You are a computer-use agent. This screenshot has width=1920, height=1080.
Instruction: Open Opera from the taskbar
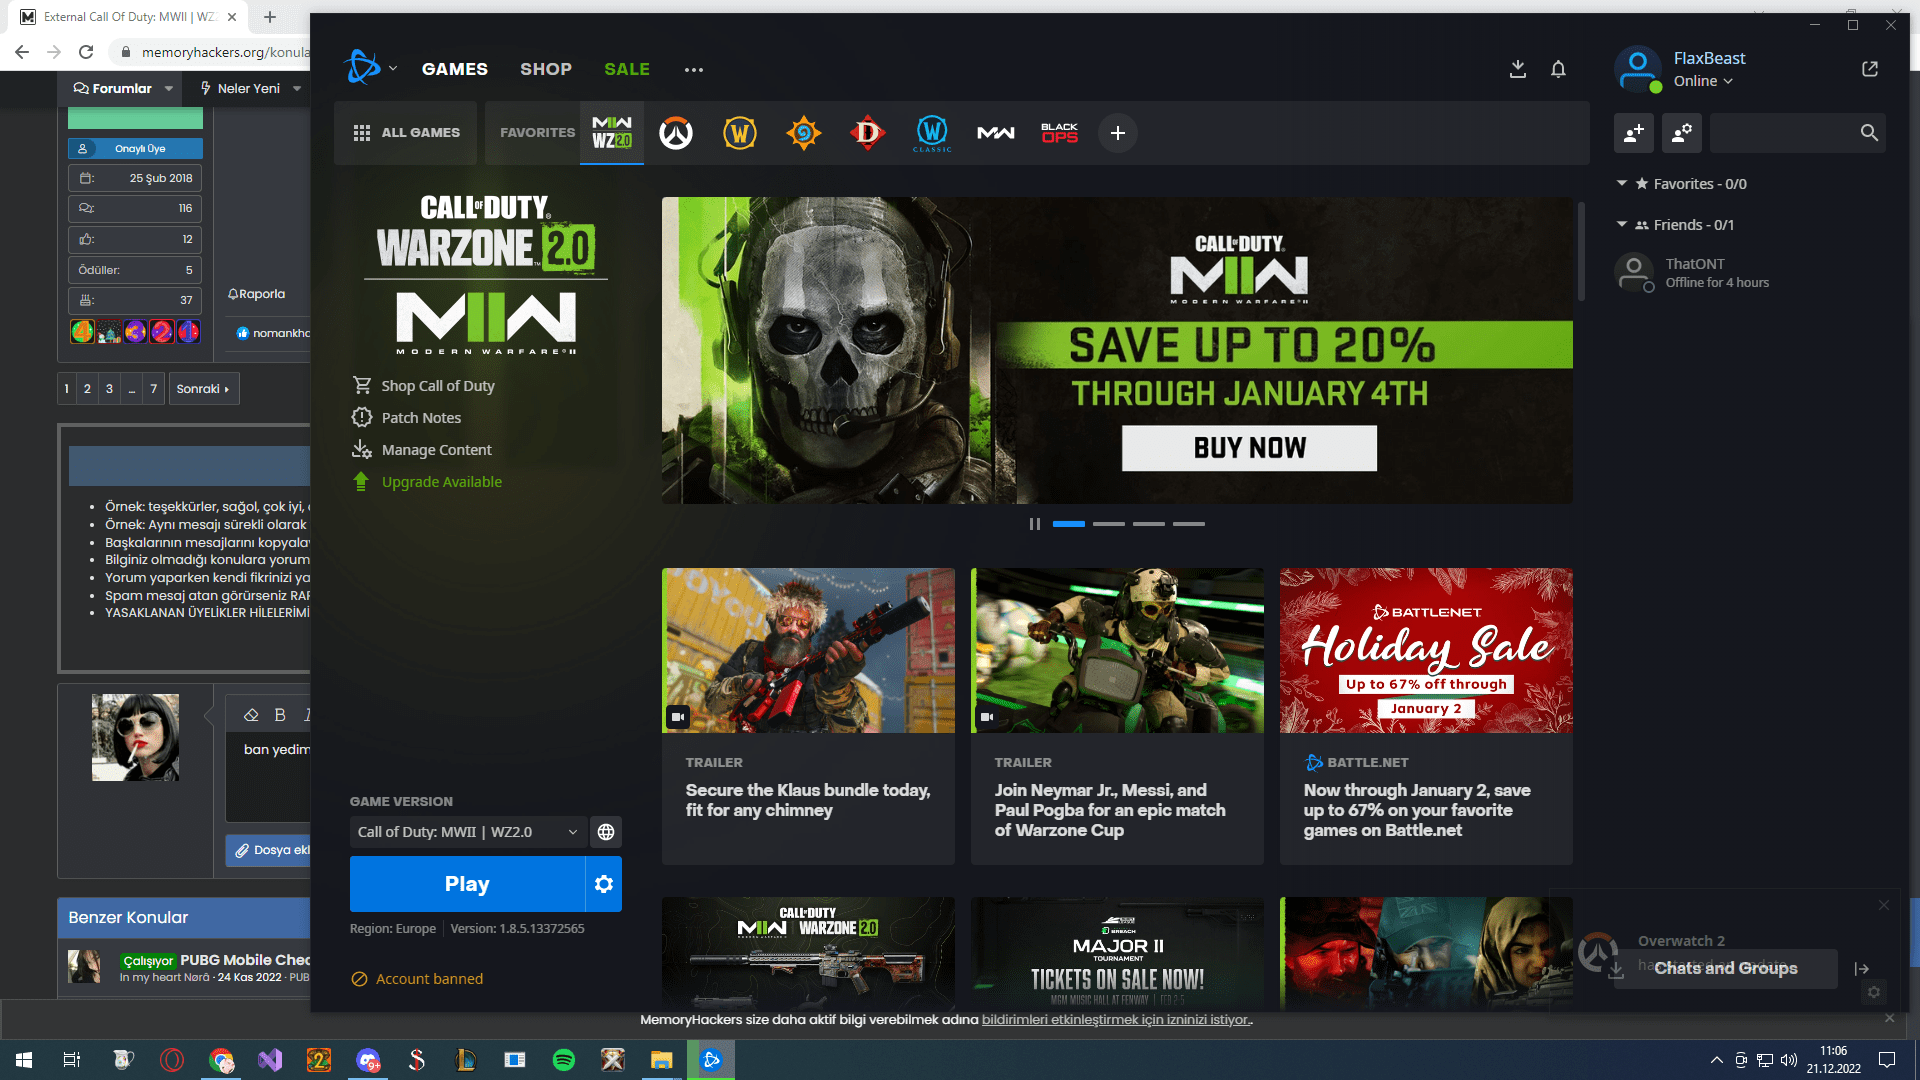[172, 1060]
